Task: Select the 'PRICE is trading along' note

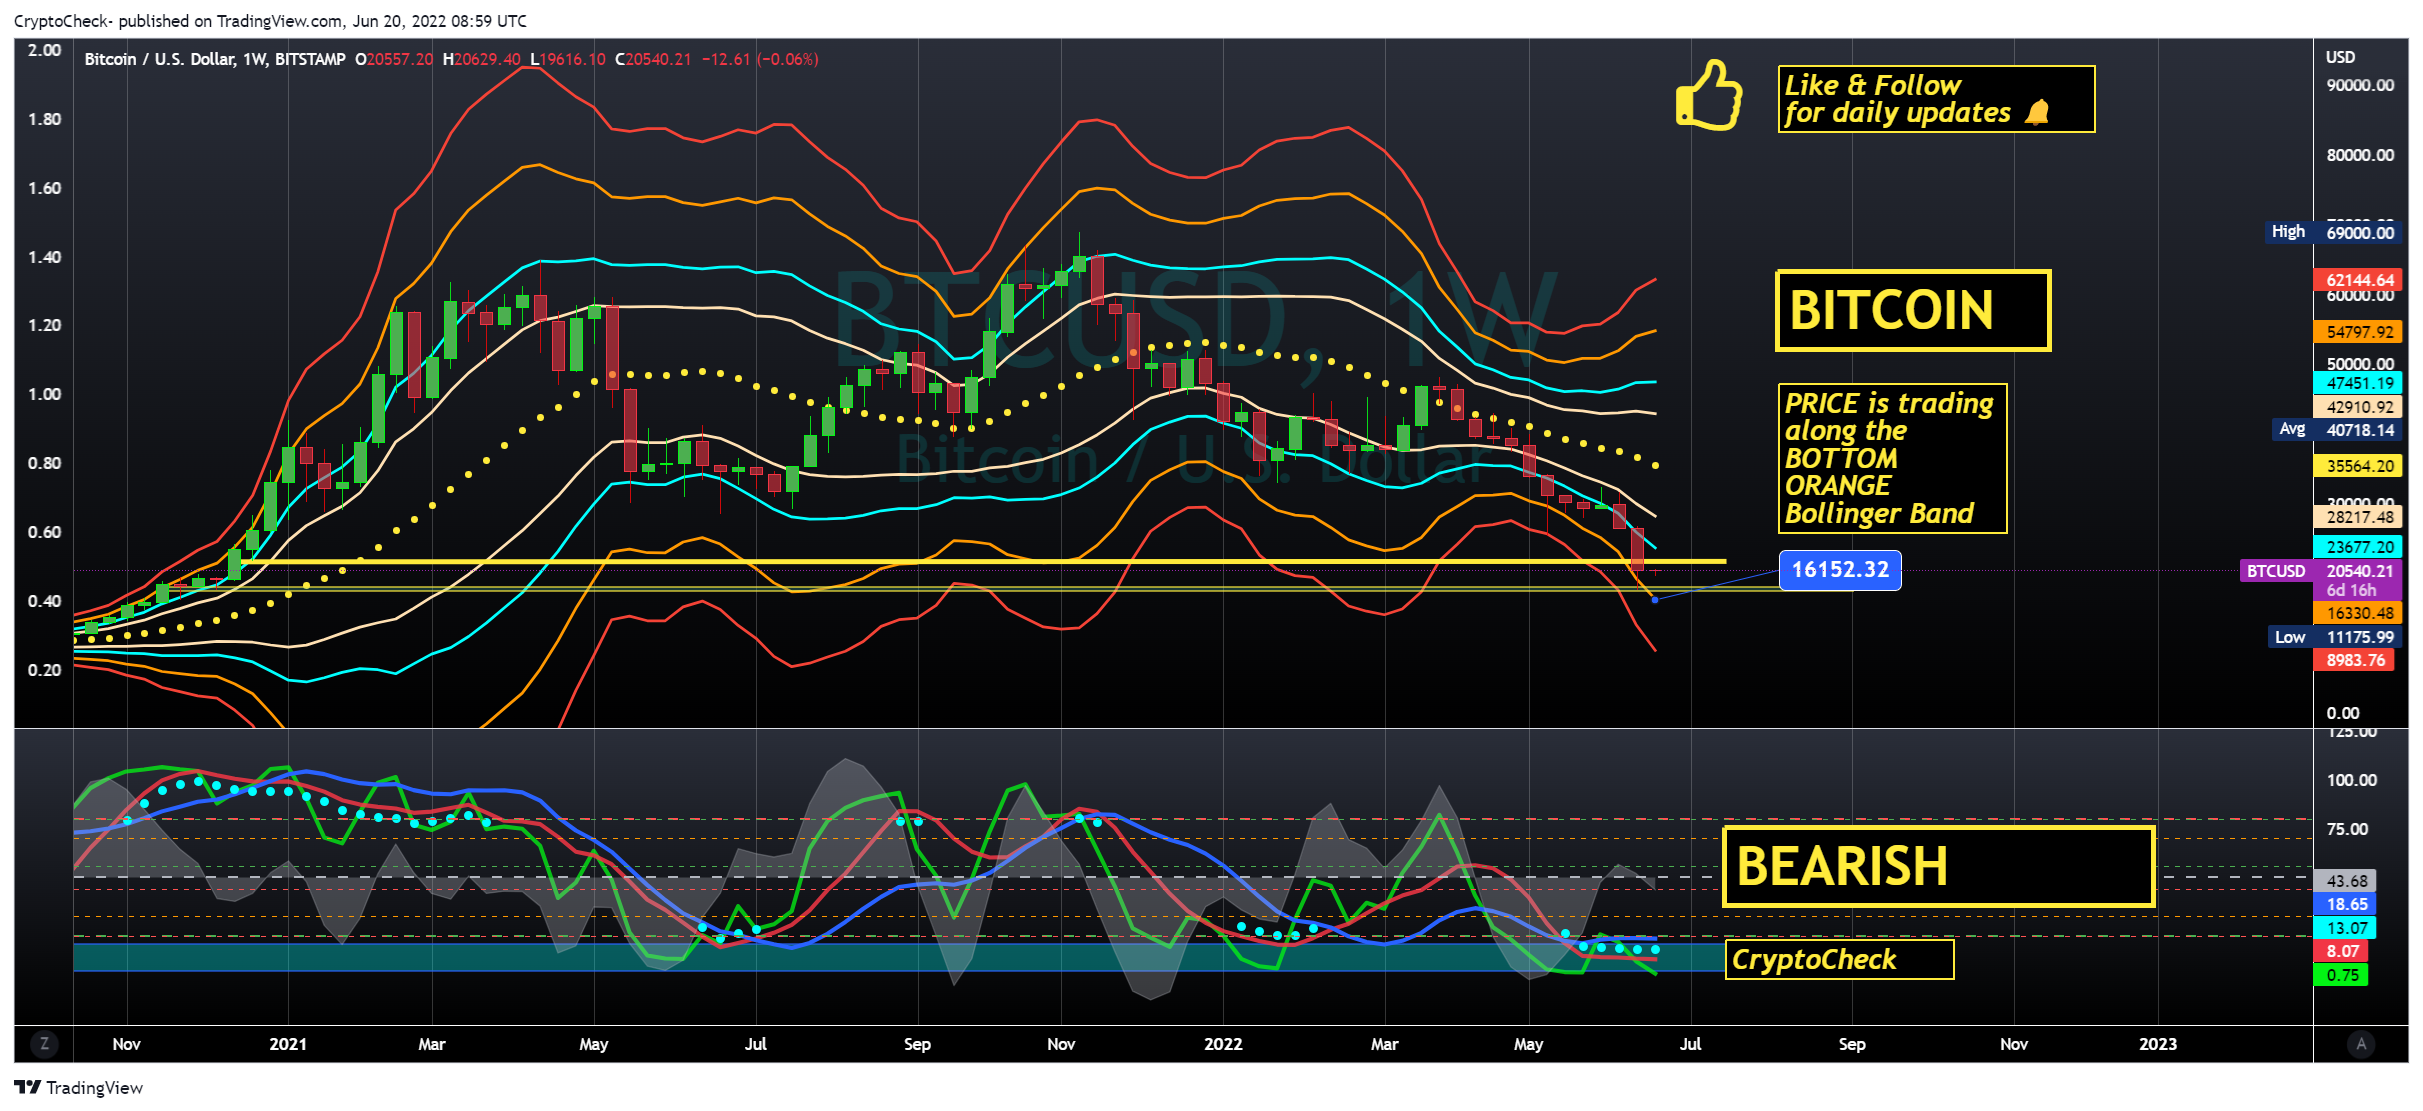Action: [1892, 458]
